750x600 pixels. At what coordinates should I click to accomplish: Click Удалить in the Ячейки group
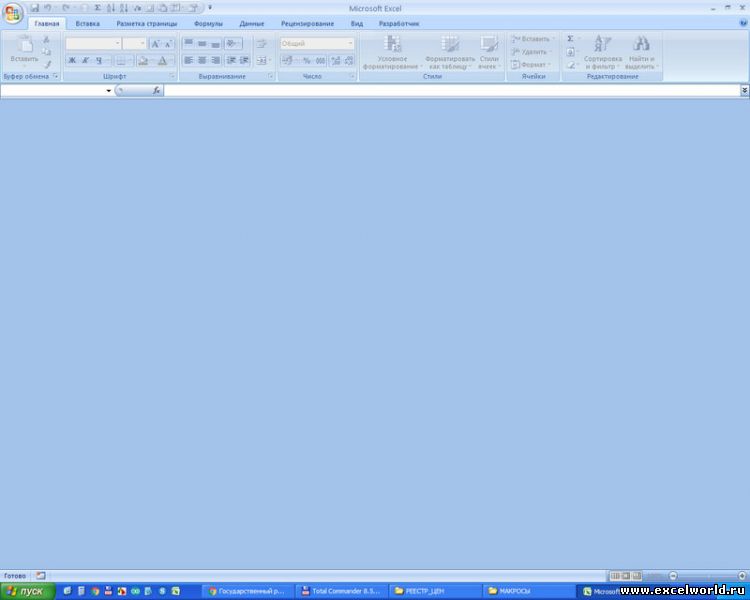coord(531,52)
